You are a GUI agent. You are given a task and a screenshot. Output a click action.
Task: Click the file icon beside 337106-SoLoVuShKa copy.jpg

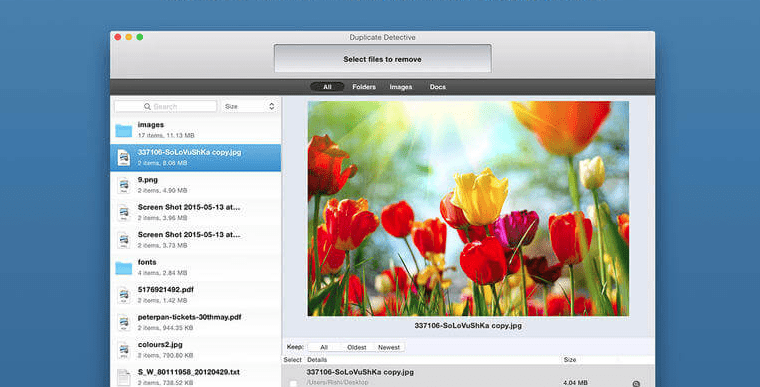click(124, 158)
